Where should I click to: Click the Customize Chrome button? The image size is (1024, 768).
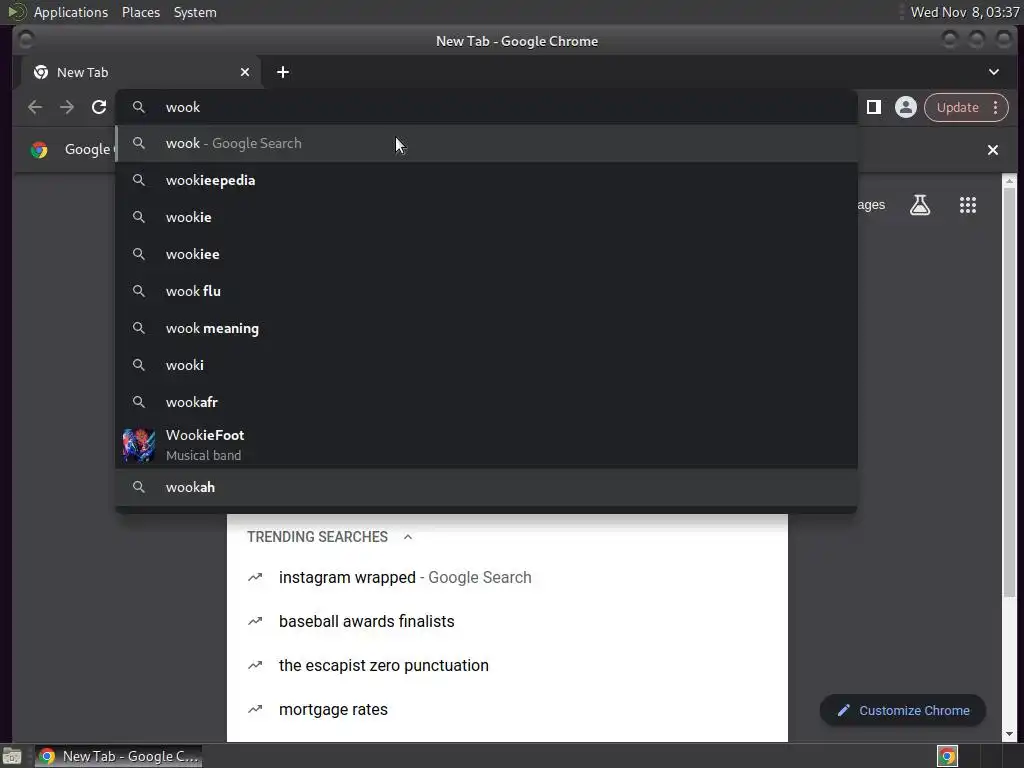pos(903,711)
